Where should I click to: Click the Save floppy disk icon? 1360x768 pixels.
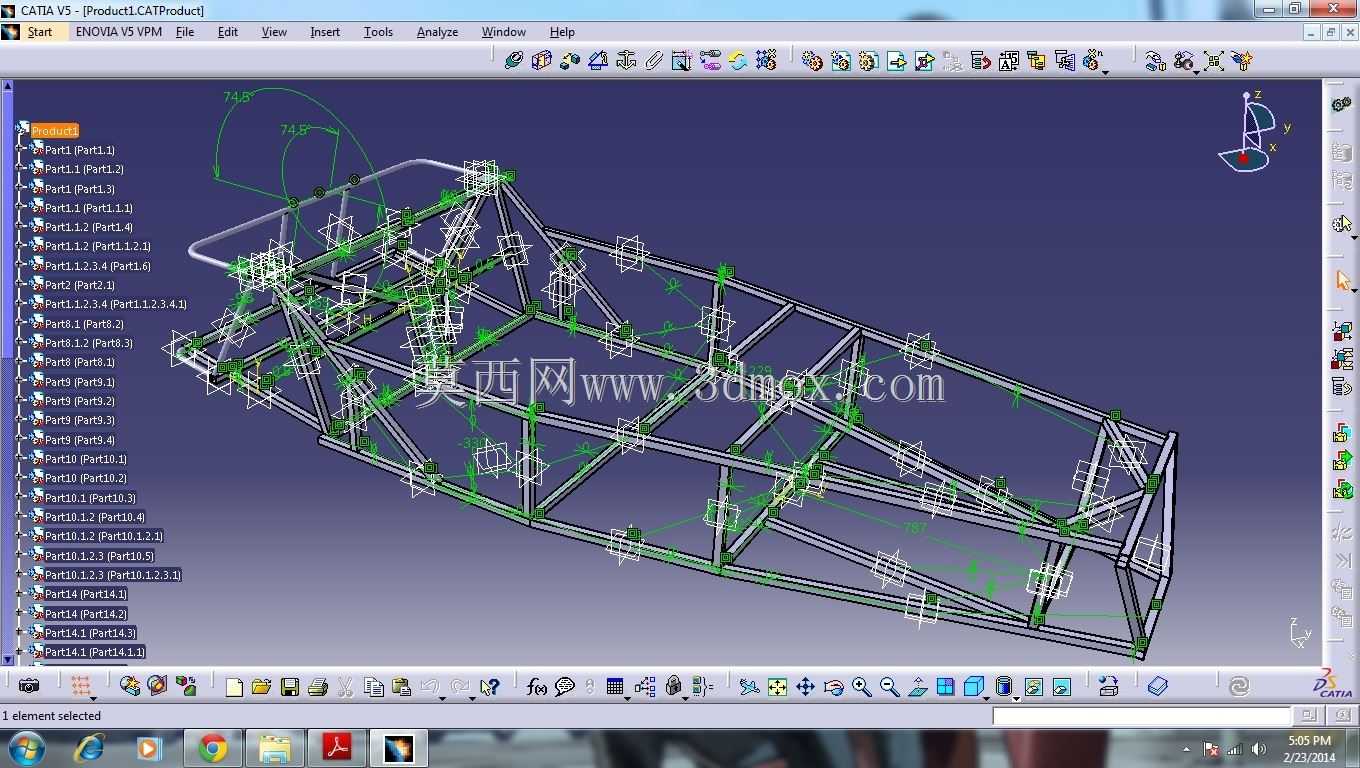290,687
